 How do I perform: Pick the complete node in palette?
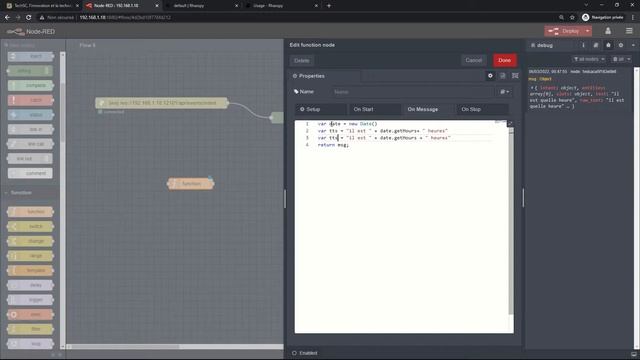30,86
